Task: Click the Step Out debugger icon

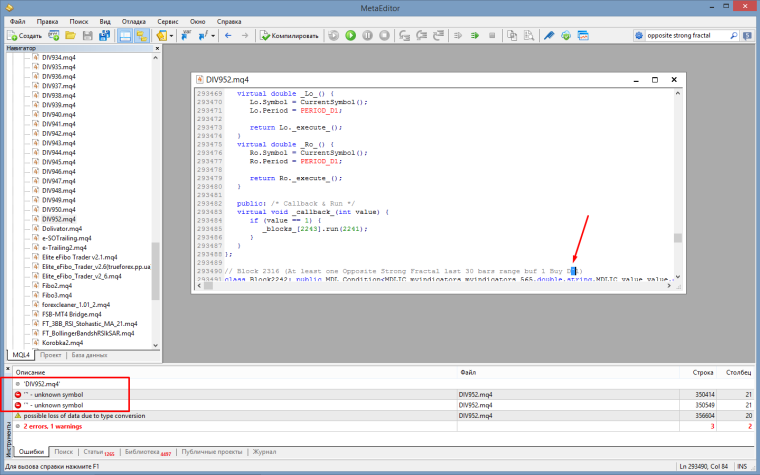Action: click(x=439, y=35)
